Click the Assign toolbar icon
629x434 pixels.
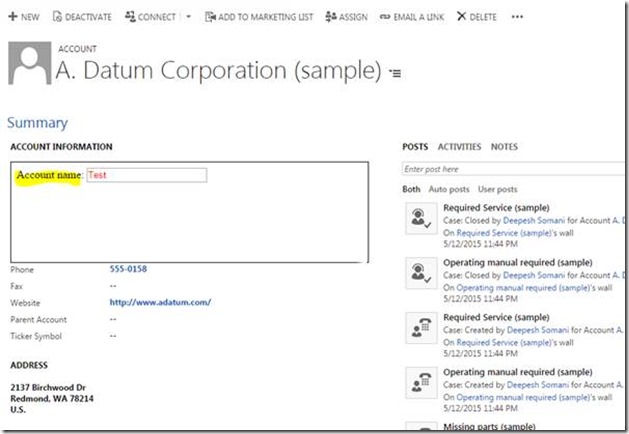pyautogui.click(x=331, y=17)
